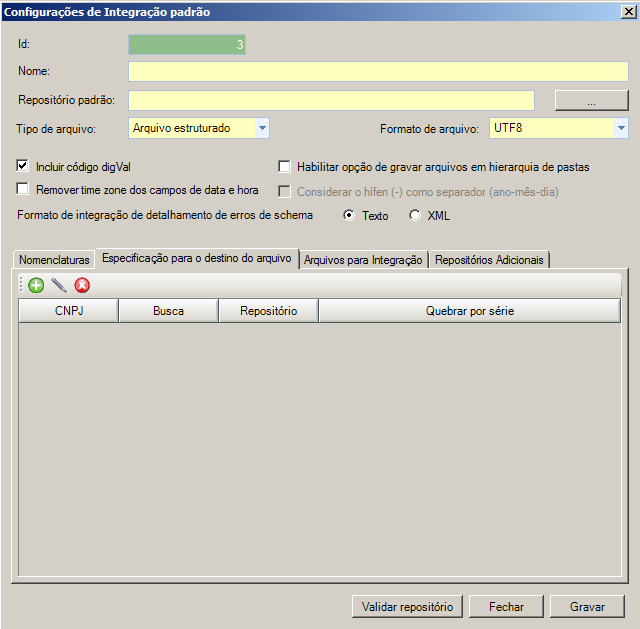Select XML radio option for schema errors
The image size is (640, 629).
(415, 215)
